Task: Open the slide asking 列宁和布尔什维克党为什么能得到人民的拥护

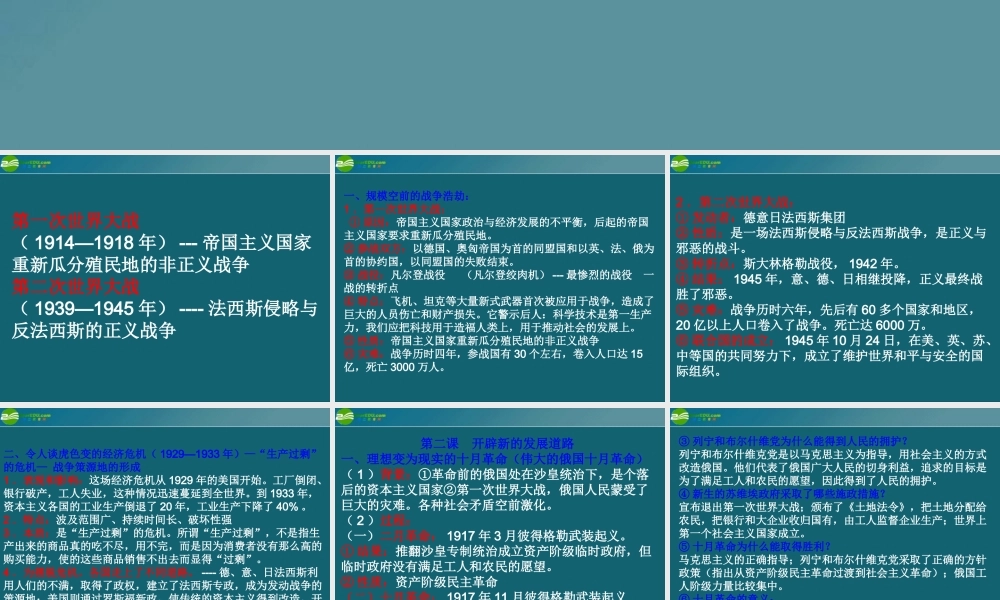Action: coord(835,504)
